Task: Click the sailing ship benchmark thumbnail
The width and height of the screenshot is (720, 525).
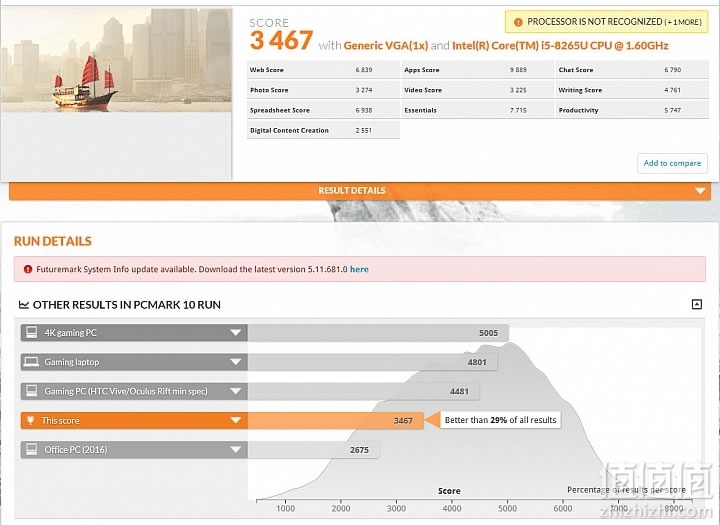Action: coord(116,60)
